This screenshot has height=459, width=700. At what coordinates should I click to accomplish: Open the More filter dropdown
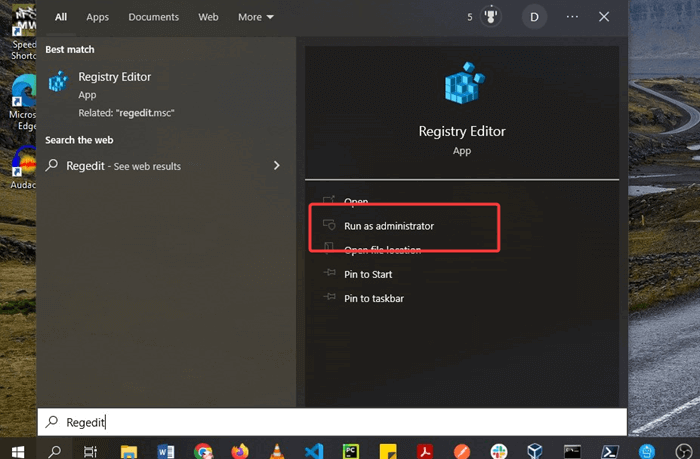pyautogui.click(x=256, y=17)
